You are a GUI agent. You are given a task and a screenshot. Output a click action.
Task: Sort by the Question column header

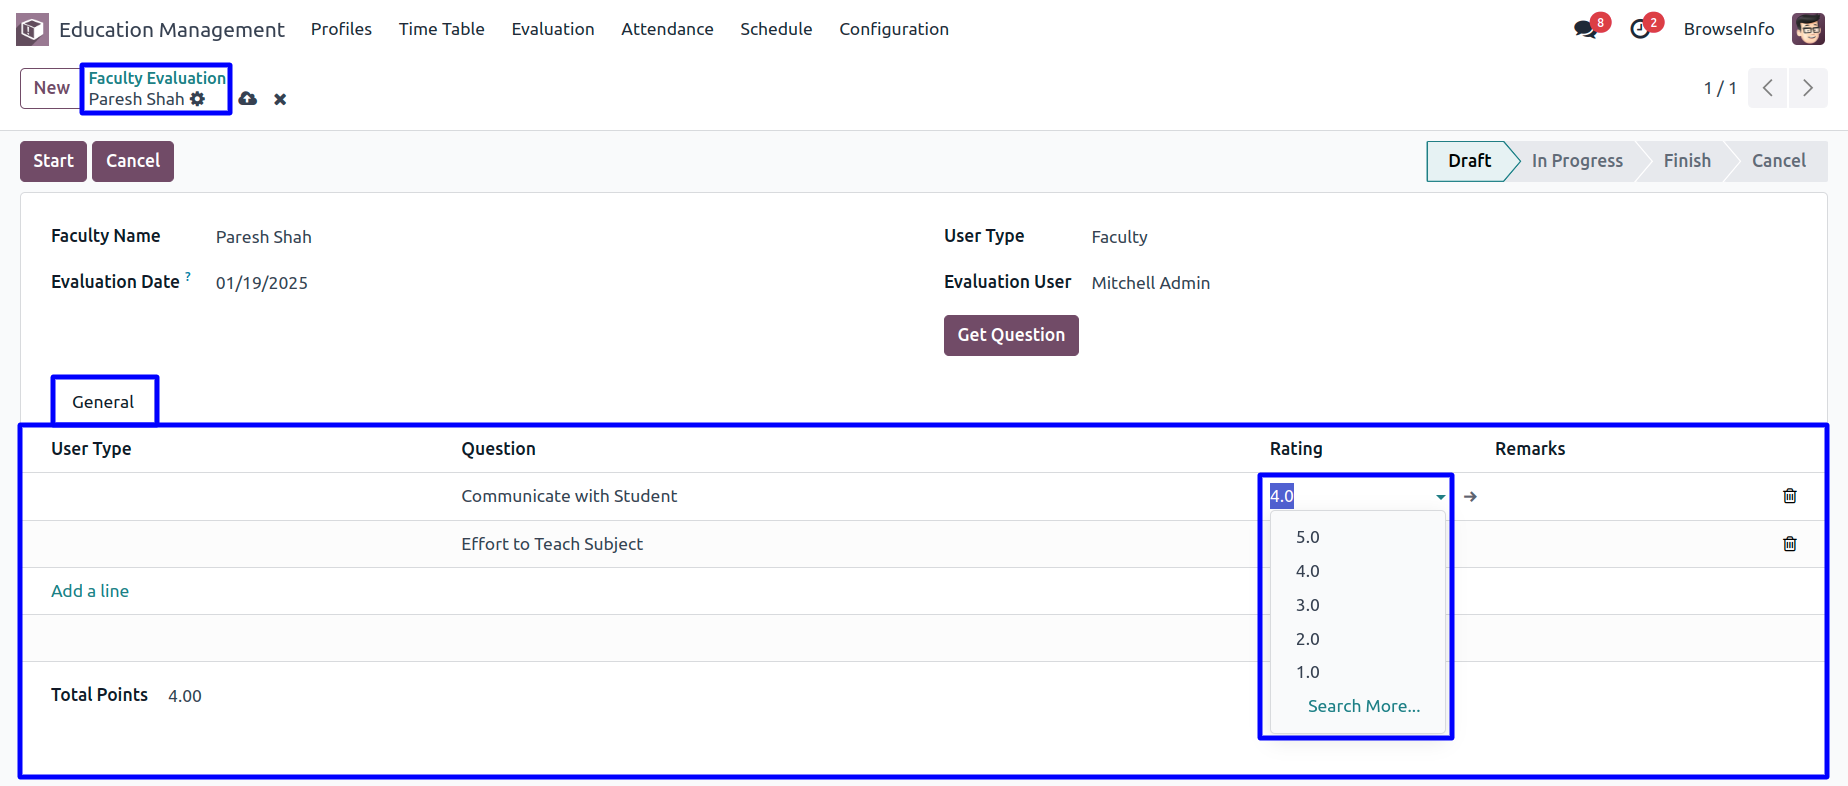pos(498,449)
